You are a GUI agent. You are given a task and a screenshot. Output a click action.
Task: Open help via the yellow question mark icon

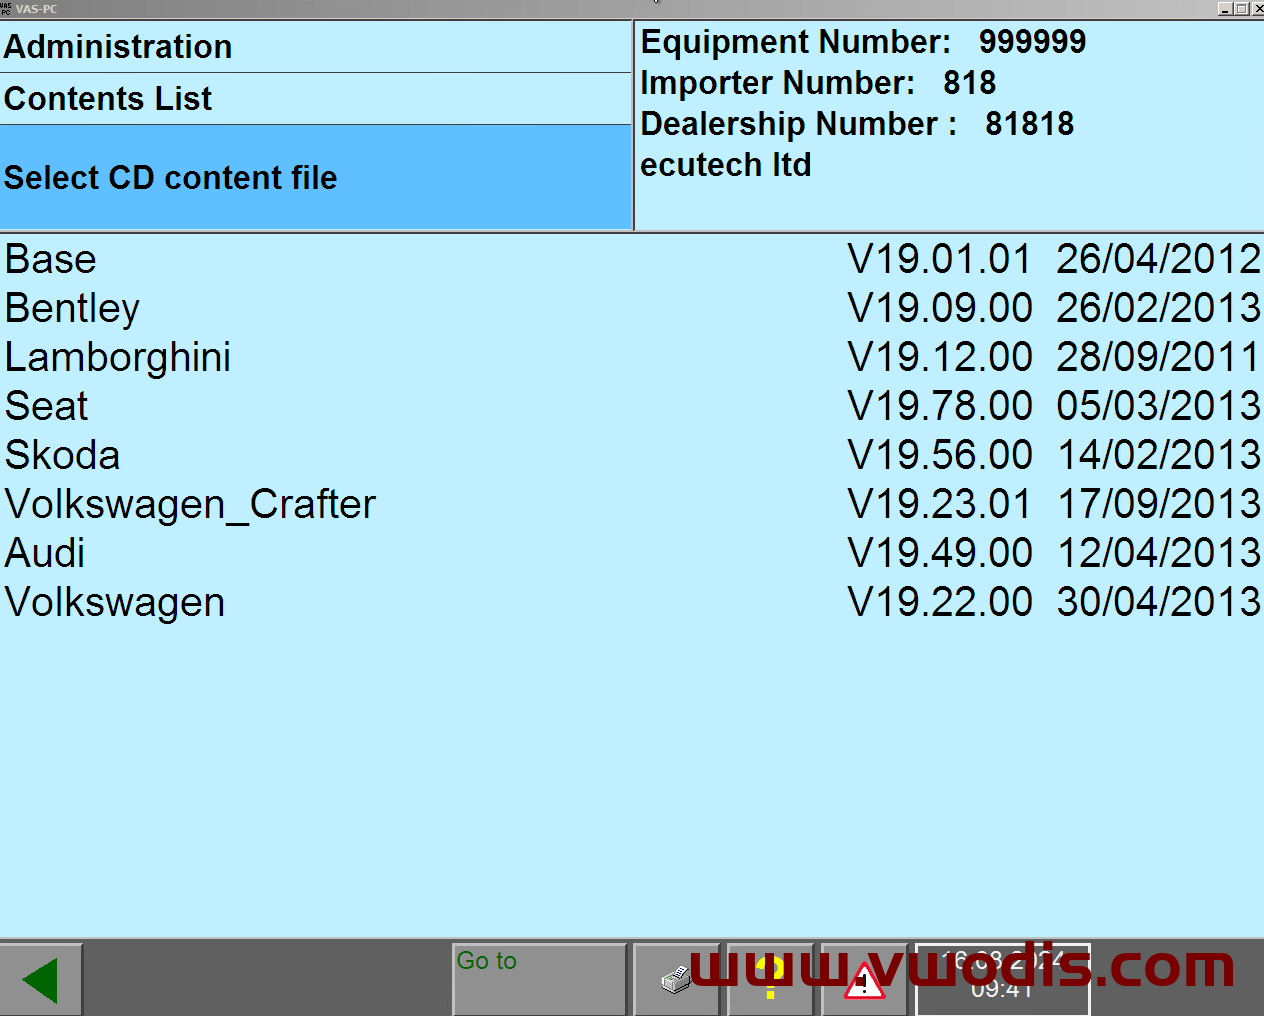point(770,977)
